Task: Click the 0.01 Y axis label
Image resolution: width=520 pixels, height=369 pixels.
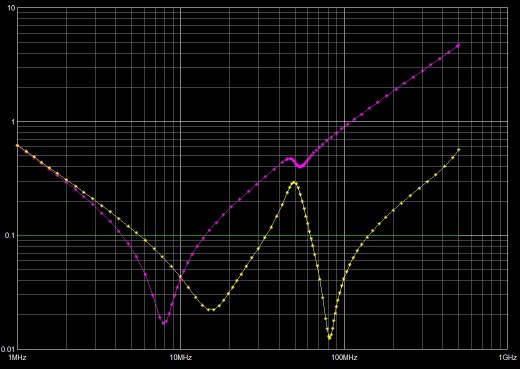Action: tap(8, 349)
